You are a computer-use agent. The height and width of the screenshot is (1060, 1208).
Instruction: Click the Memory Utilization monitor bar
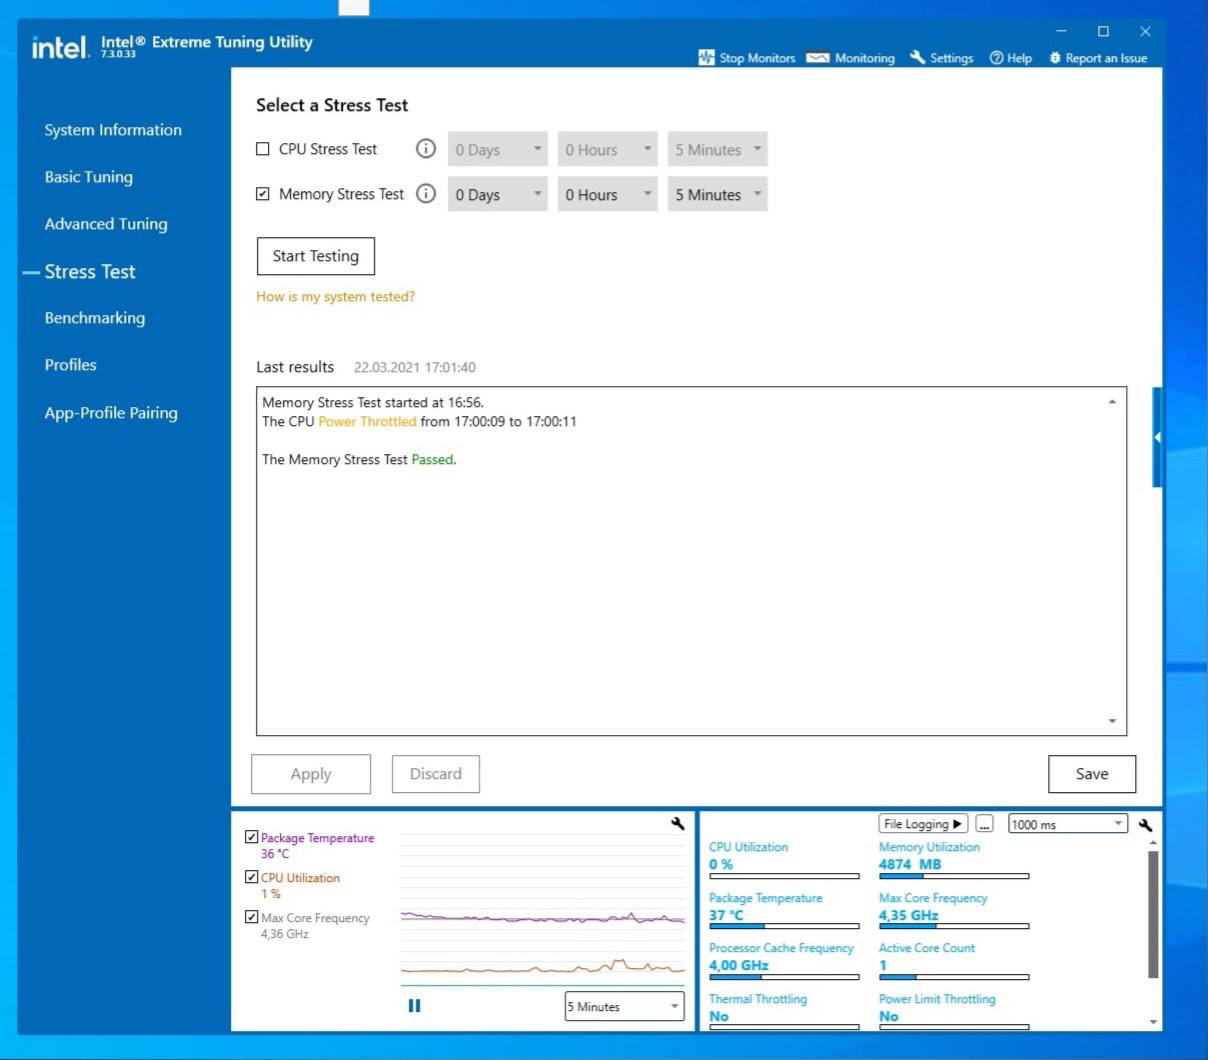click(x=954, y=876)
